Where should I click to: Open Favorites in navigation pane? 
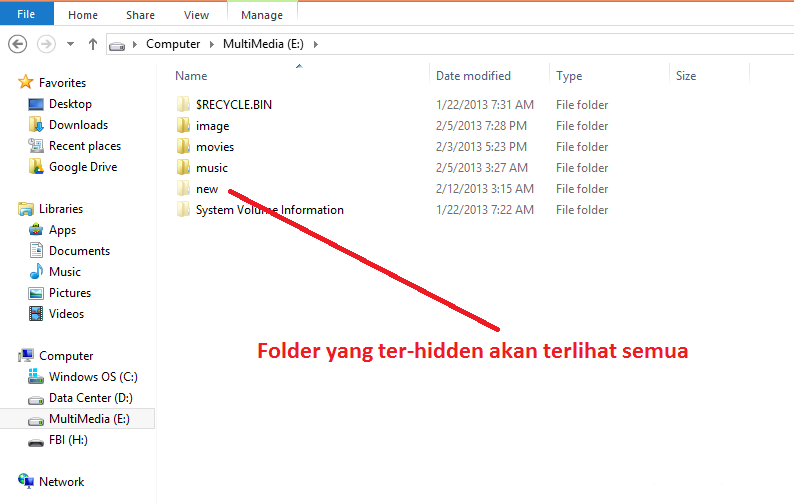pos(62,83)
